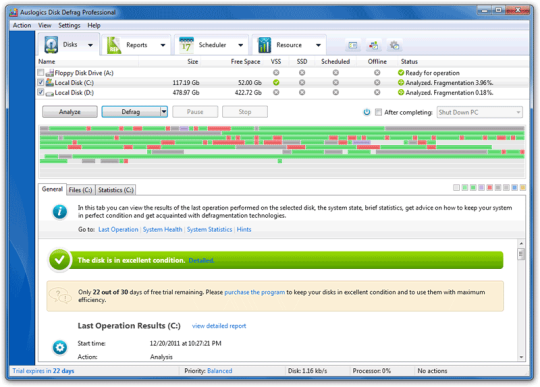540x387 pixels.
Task: Click the scrollbar up arrow in General panel
Action: (521, 244)
